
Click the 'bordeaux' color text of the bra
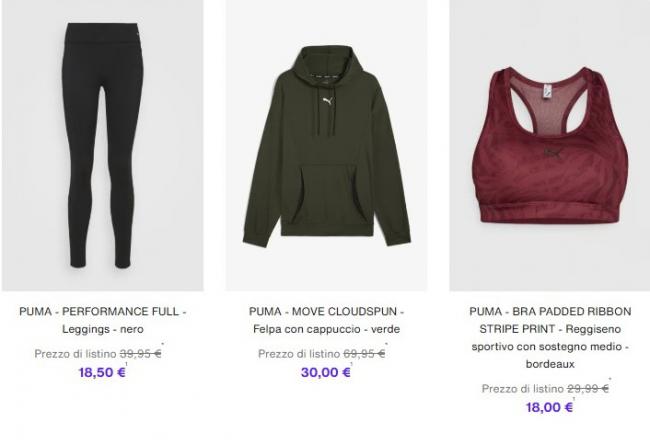[550, 364]
